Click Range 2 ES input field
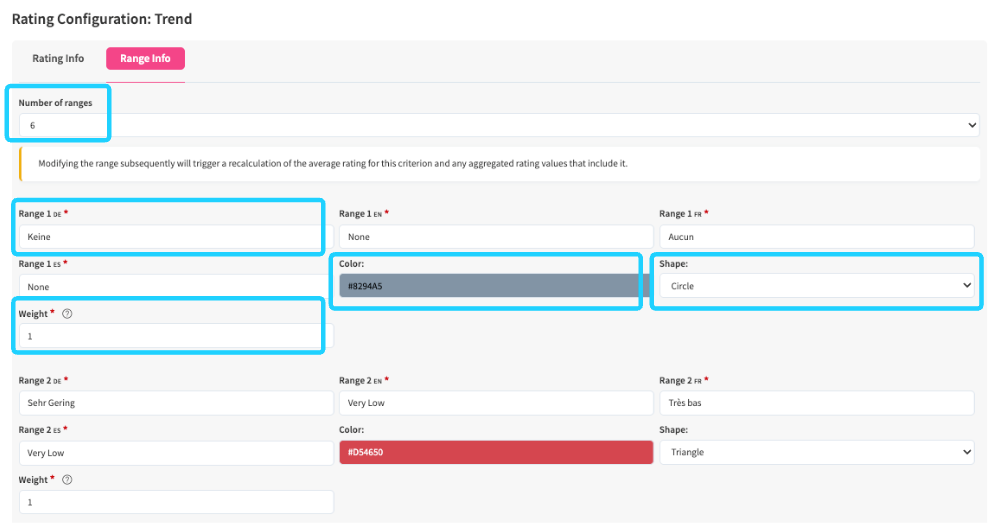 point(175,453)
